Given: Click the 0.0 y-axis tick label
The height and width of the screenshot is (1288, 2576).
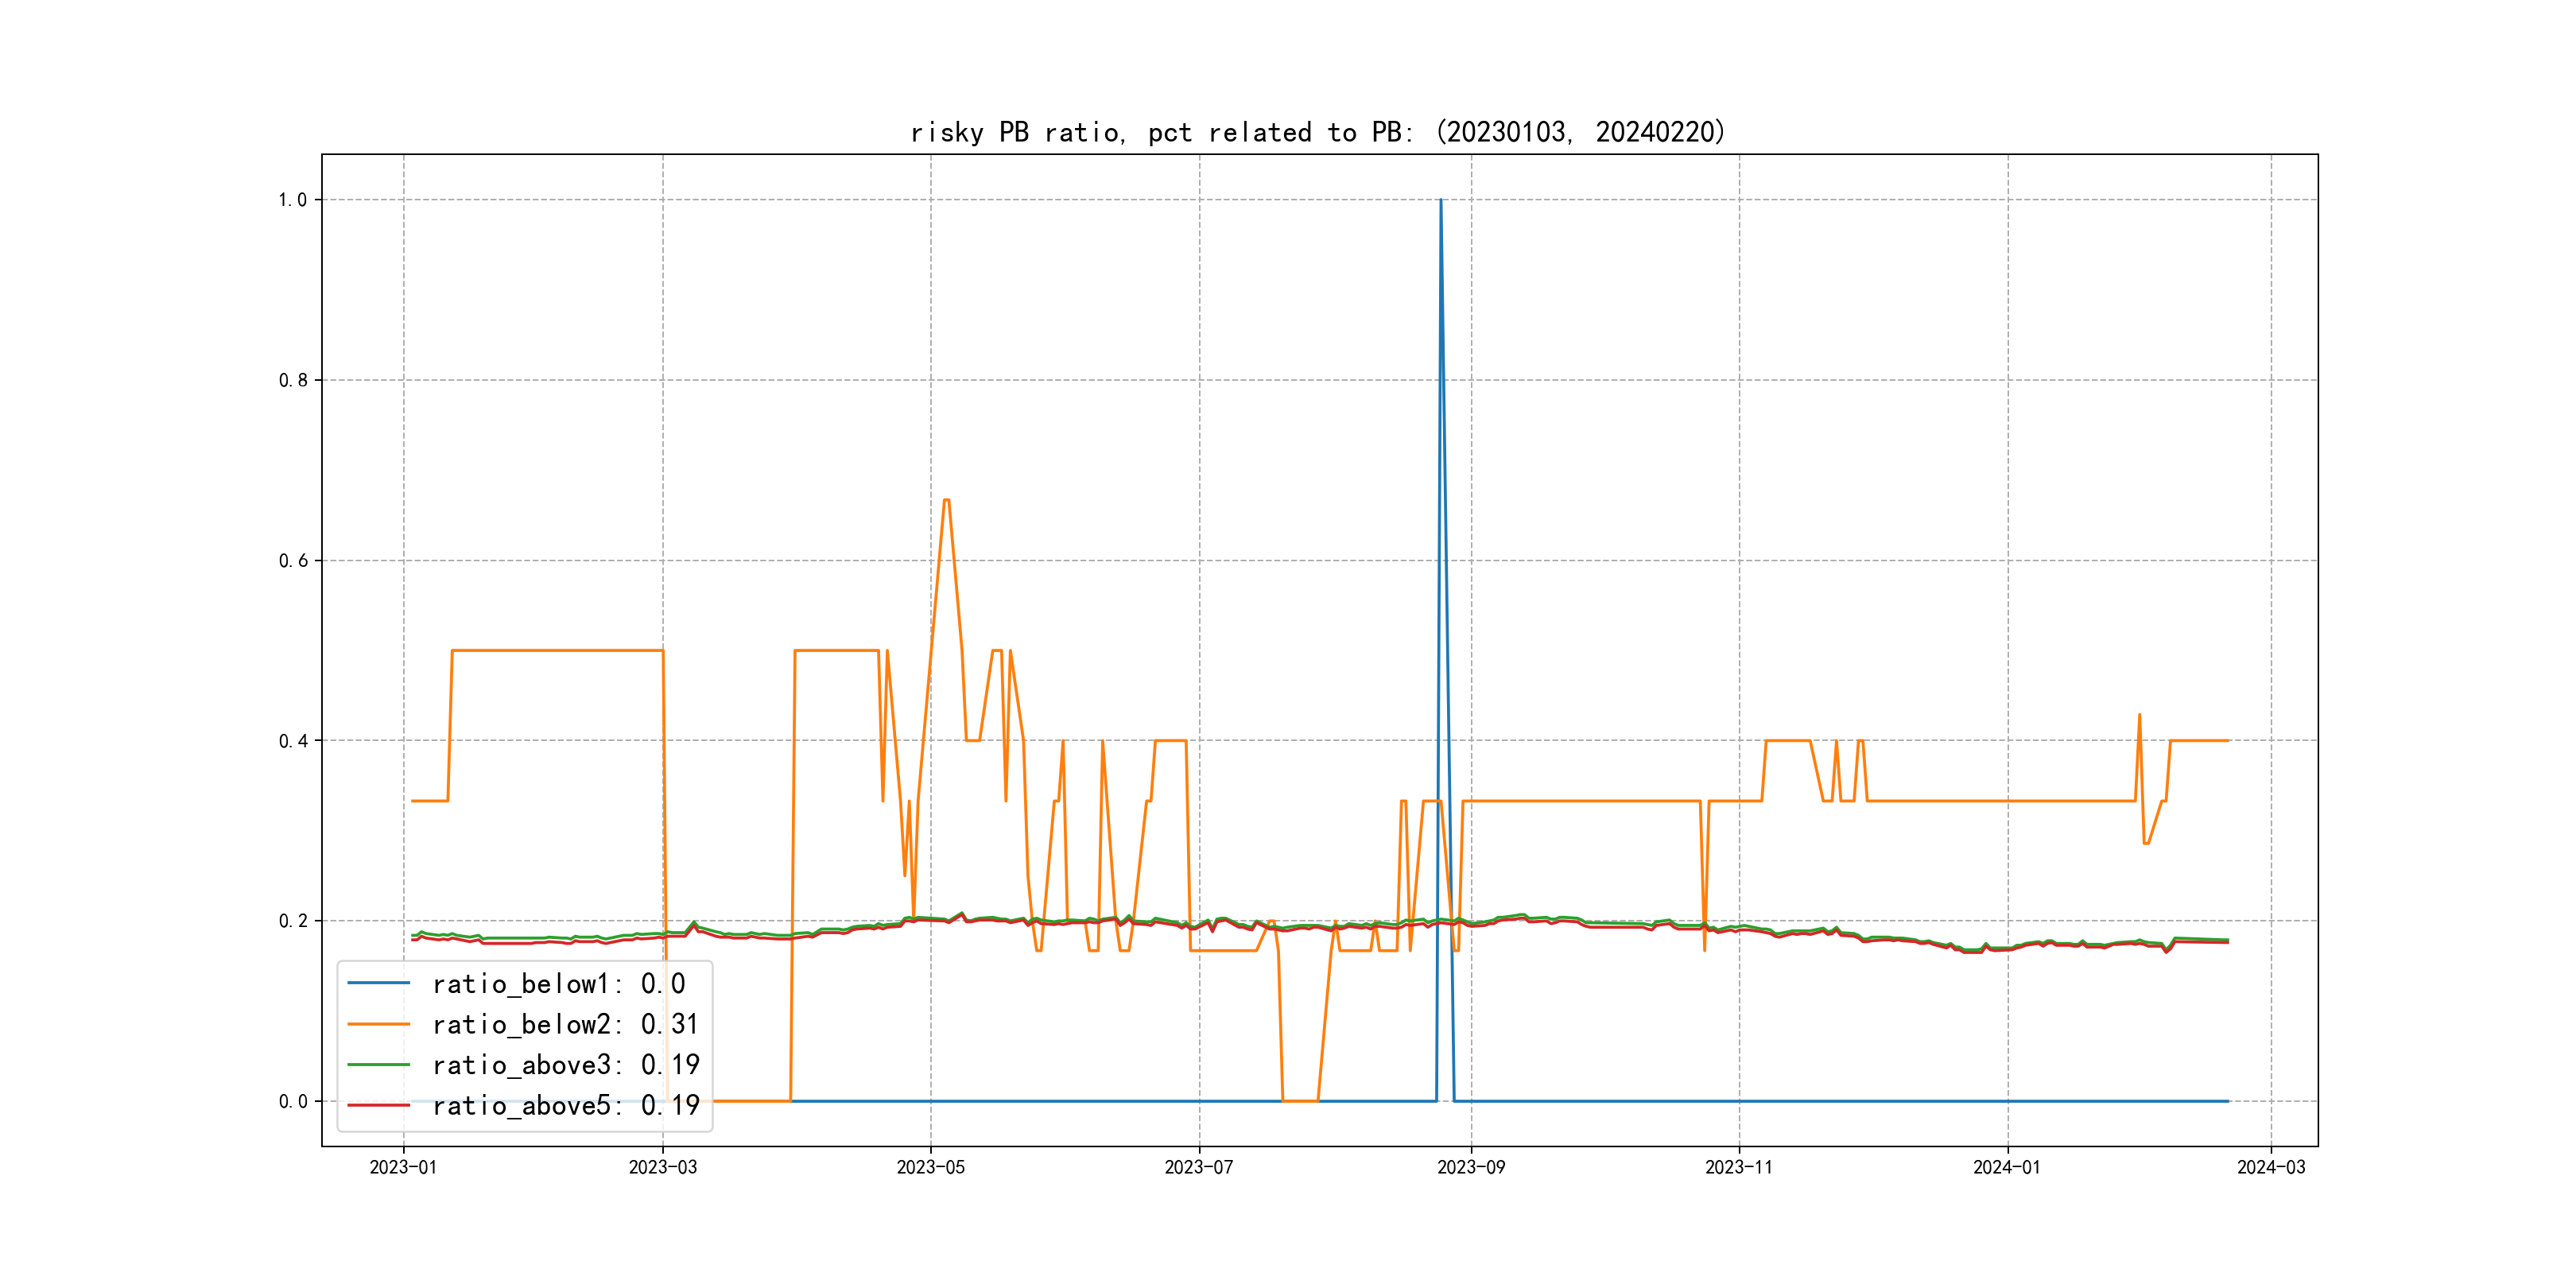Looking at the screenshot, I should point(293,1102).
